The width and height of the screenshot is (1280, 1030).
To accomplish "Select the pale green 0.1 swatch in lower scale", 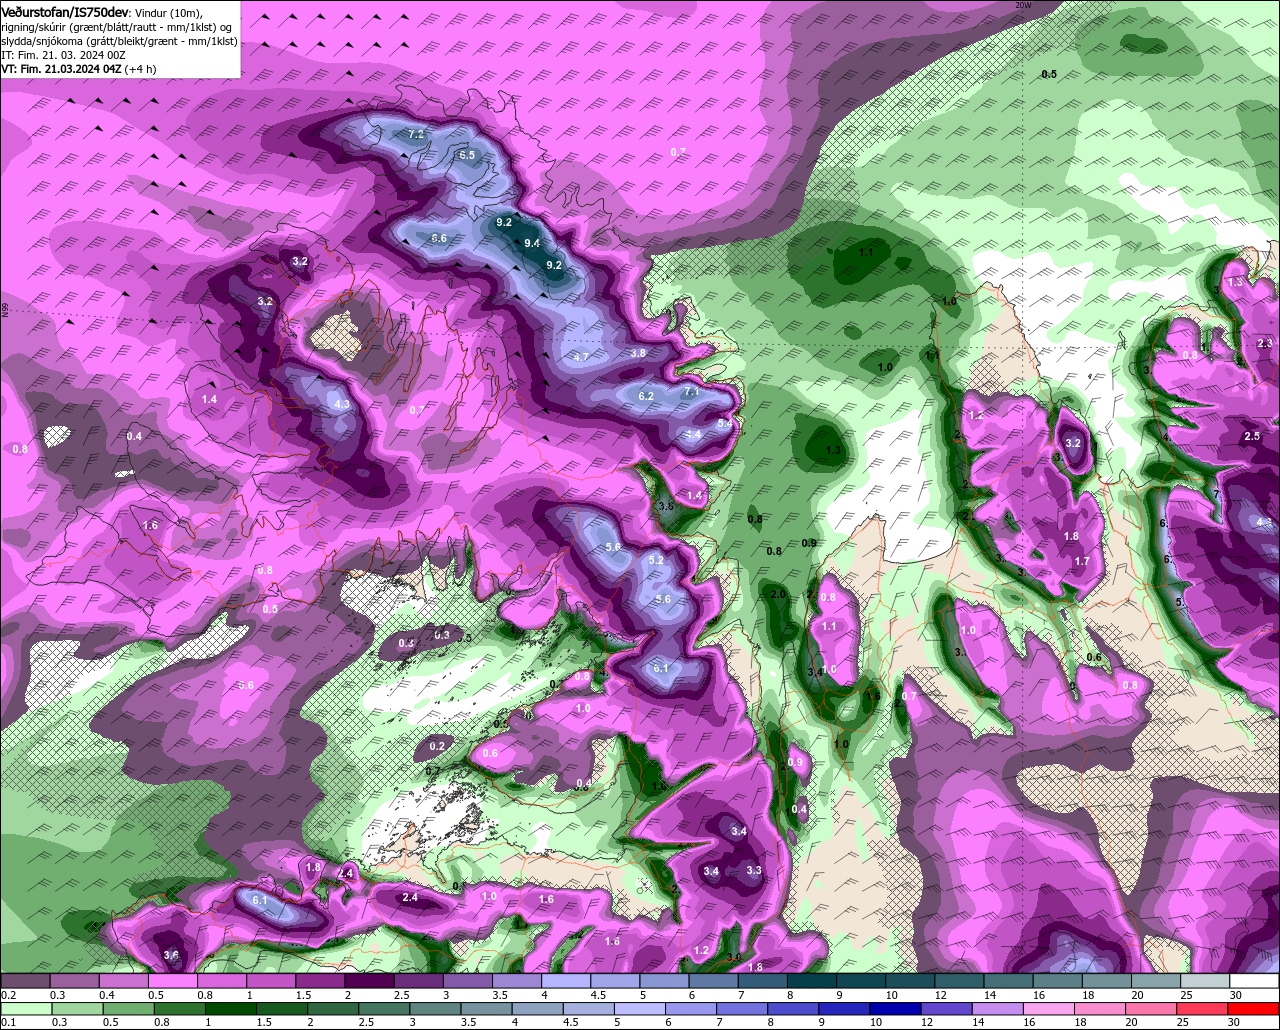I will click(25, 1009).
